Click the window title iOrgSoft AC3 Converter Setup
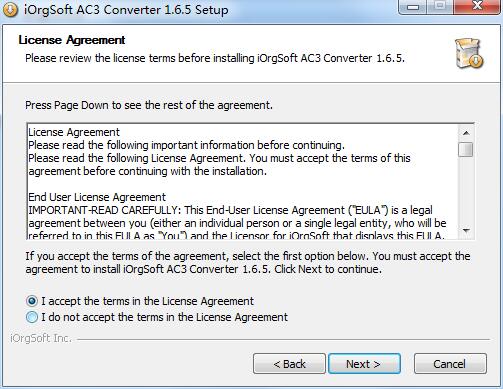 [126, 9]
